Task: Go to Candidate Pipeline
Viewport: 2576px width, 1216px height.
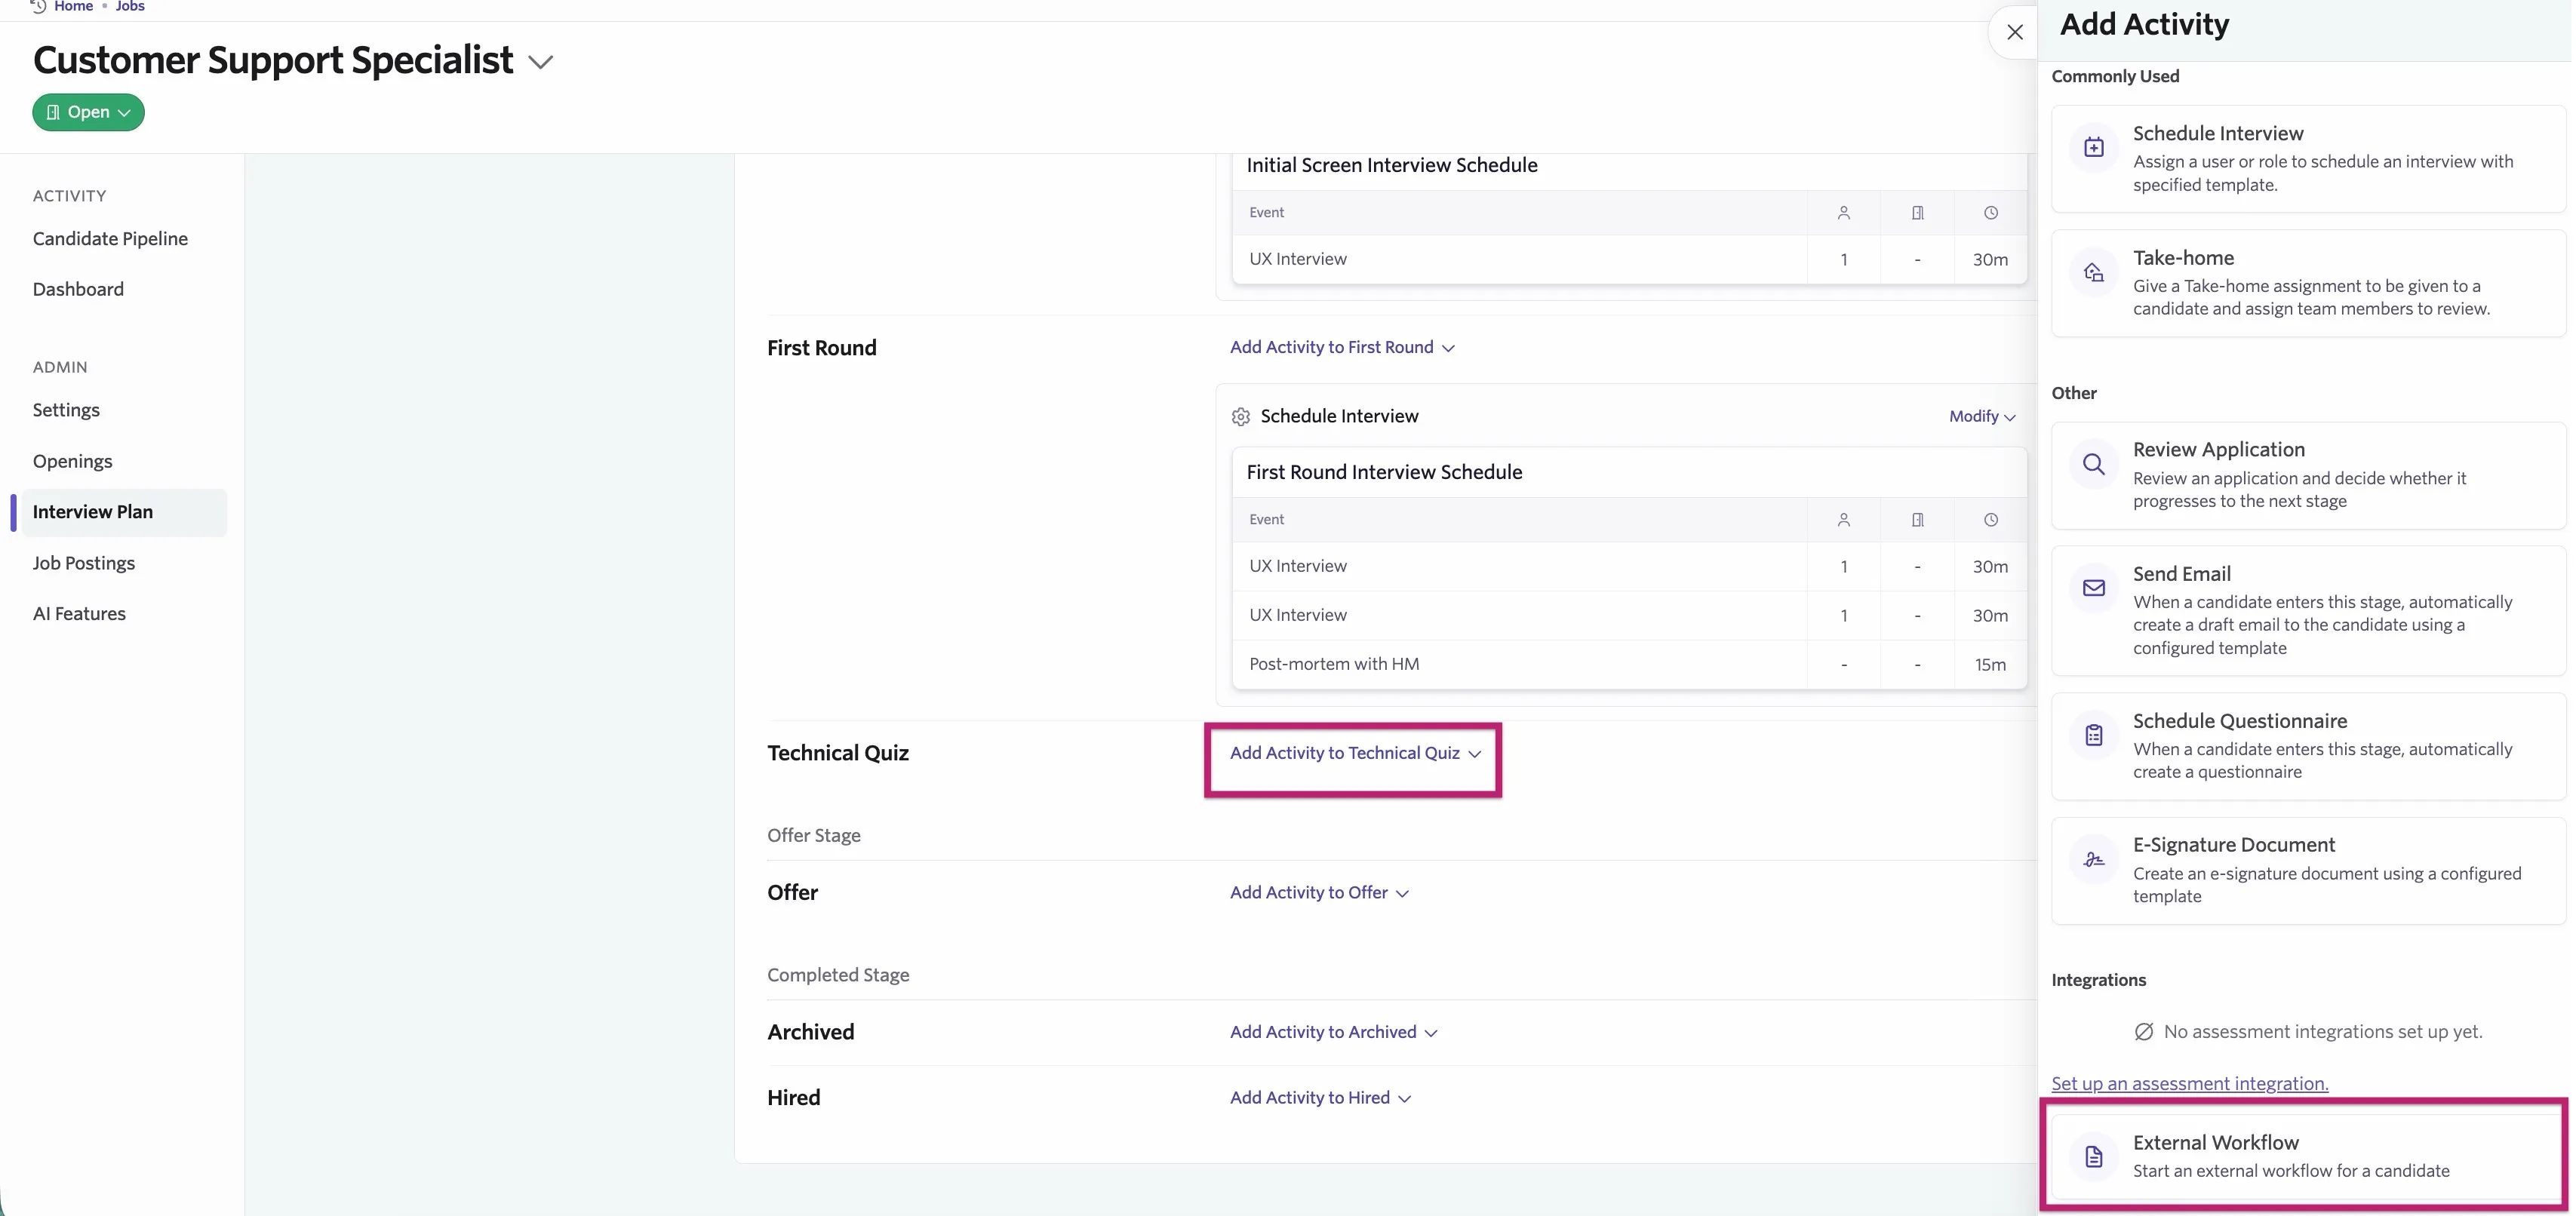Action: [110, 239]
